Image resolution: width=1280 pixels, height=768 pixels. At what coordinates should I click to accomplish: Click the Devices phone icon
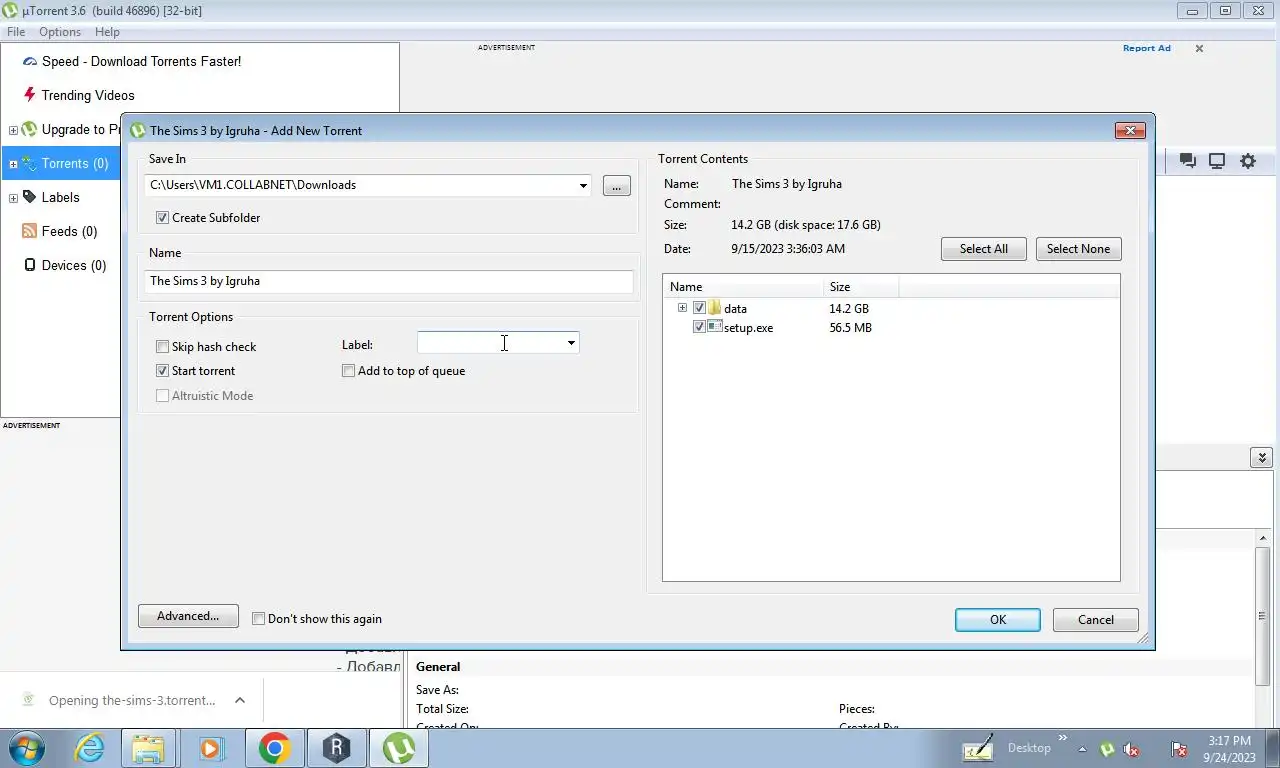click(30, 265)
